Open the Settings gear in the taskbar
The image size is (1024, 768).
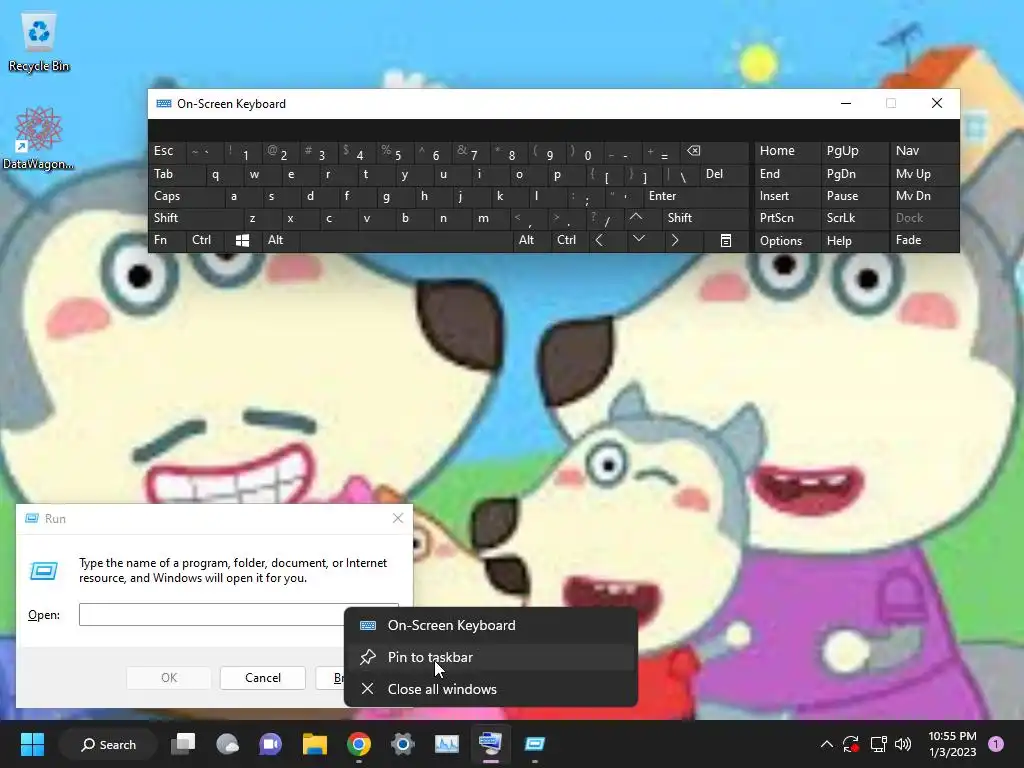[403, 744]
